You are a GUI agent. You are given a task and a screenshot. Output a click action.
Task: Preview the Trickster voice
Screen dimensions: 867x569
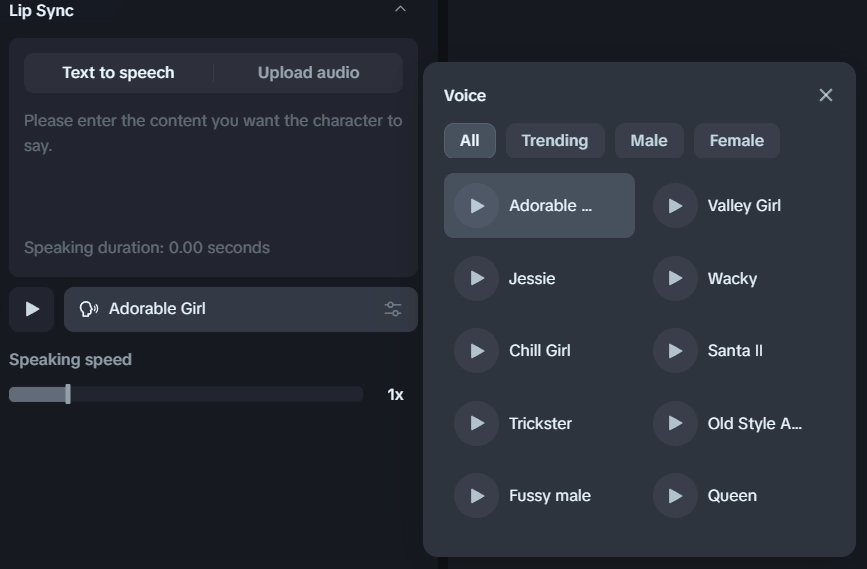pos(476,423)
